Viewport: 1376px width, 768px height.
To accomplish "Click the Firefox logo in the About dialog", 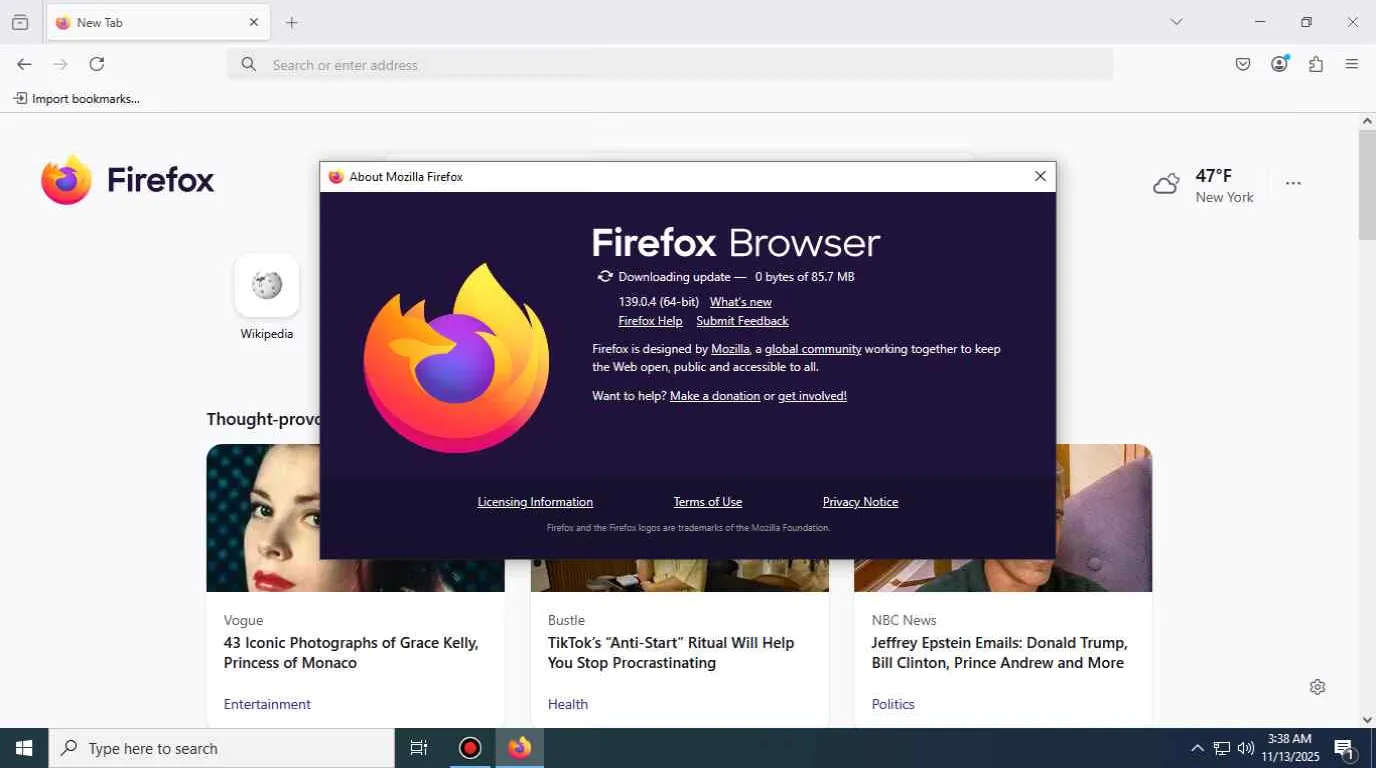I will click(456, 358).
